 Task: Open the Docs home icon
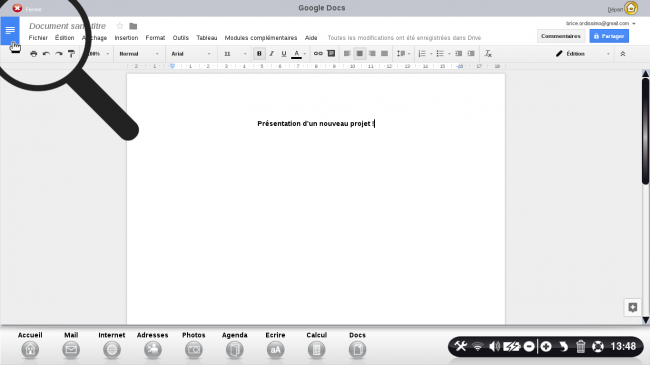coord(10,30)
